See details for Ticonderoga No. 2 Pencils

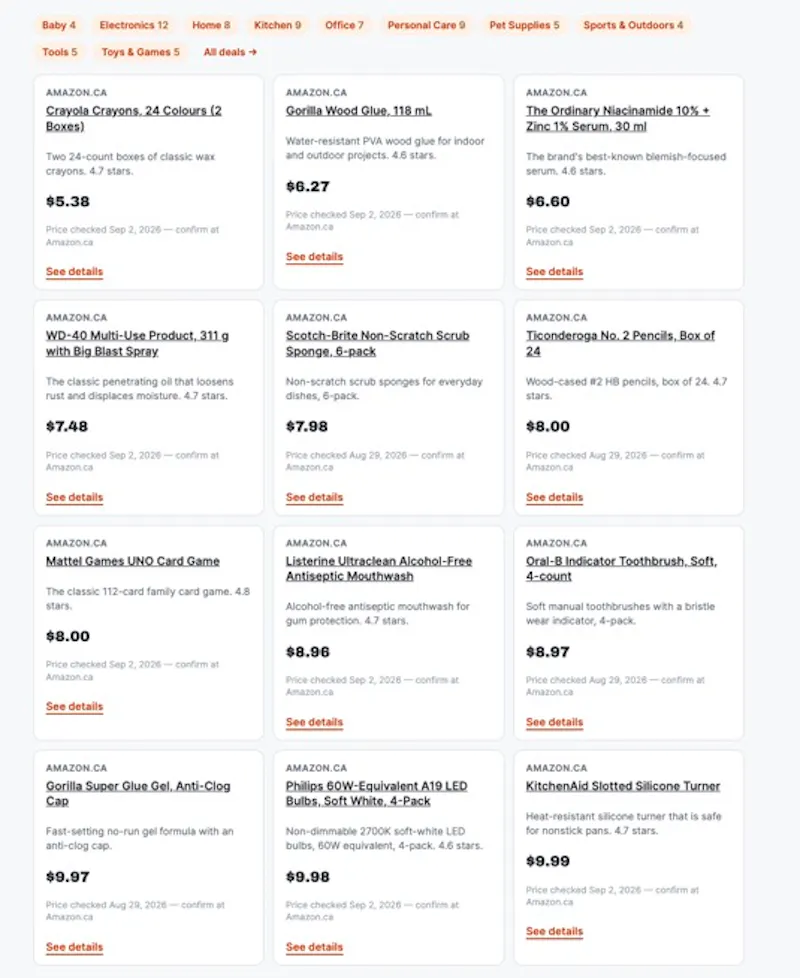(554, 497)
